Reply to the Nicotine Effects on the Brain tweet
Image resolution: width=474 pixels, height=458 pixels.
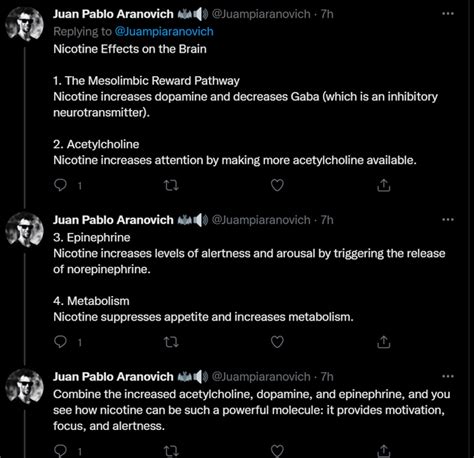(60, 185)
